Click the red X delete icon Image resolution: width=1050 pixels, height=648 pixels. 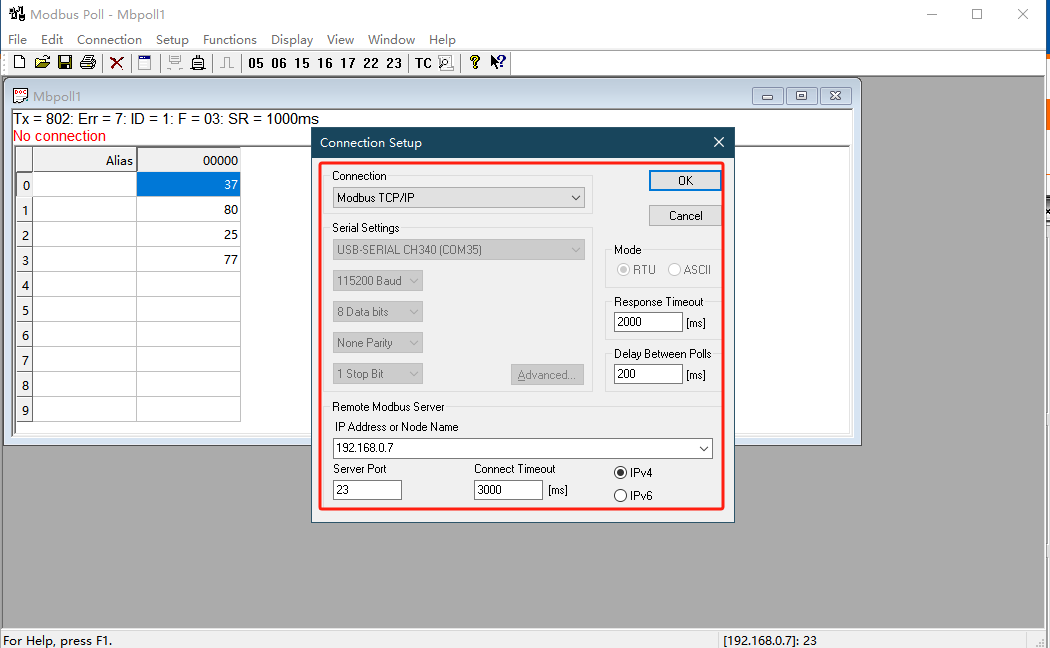point(117,63)
